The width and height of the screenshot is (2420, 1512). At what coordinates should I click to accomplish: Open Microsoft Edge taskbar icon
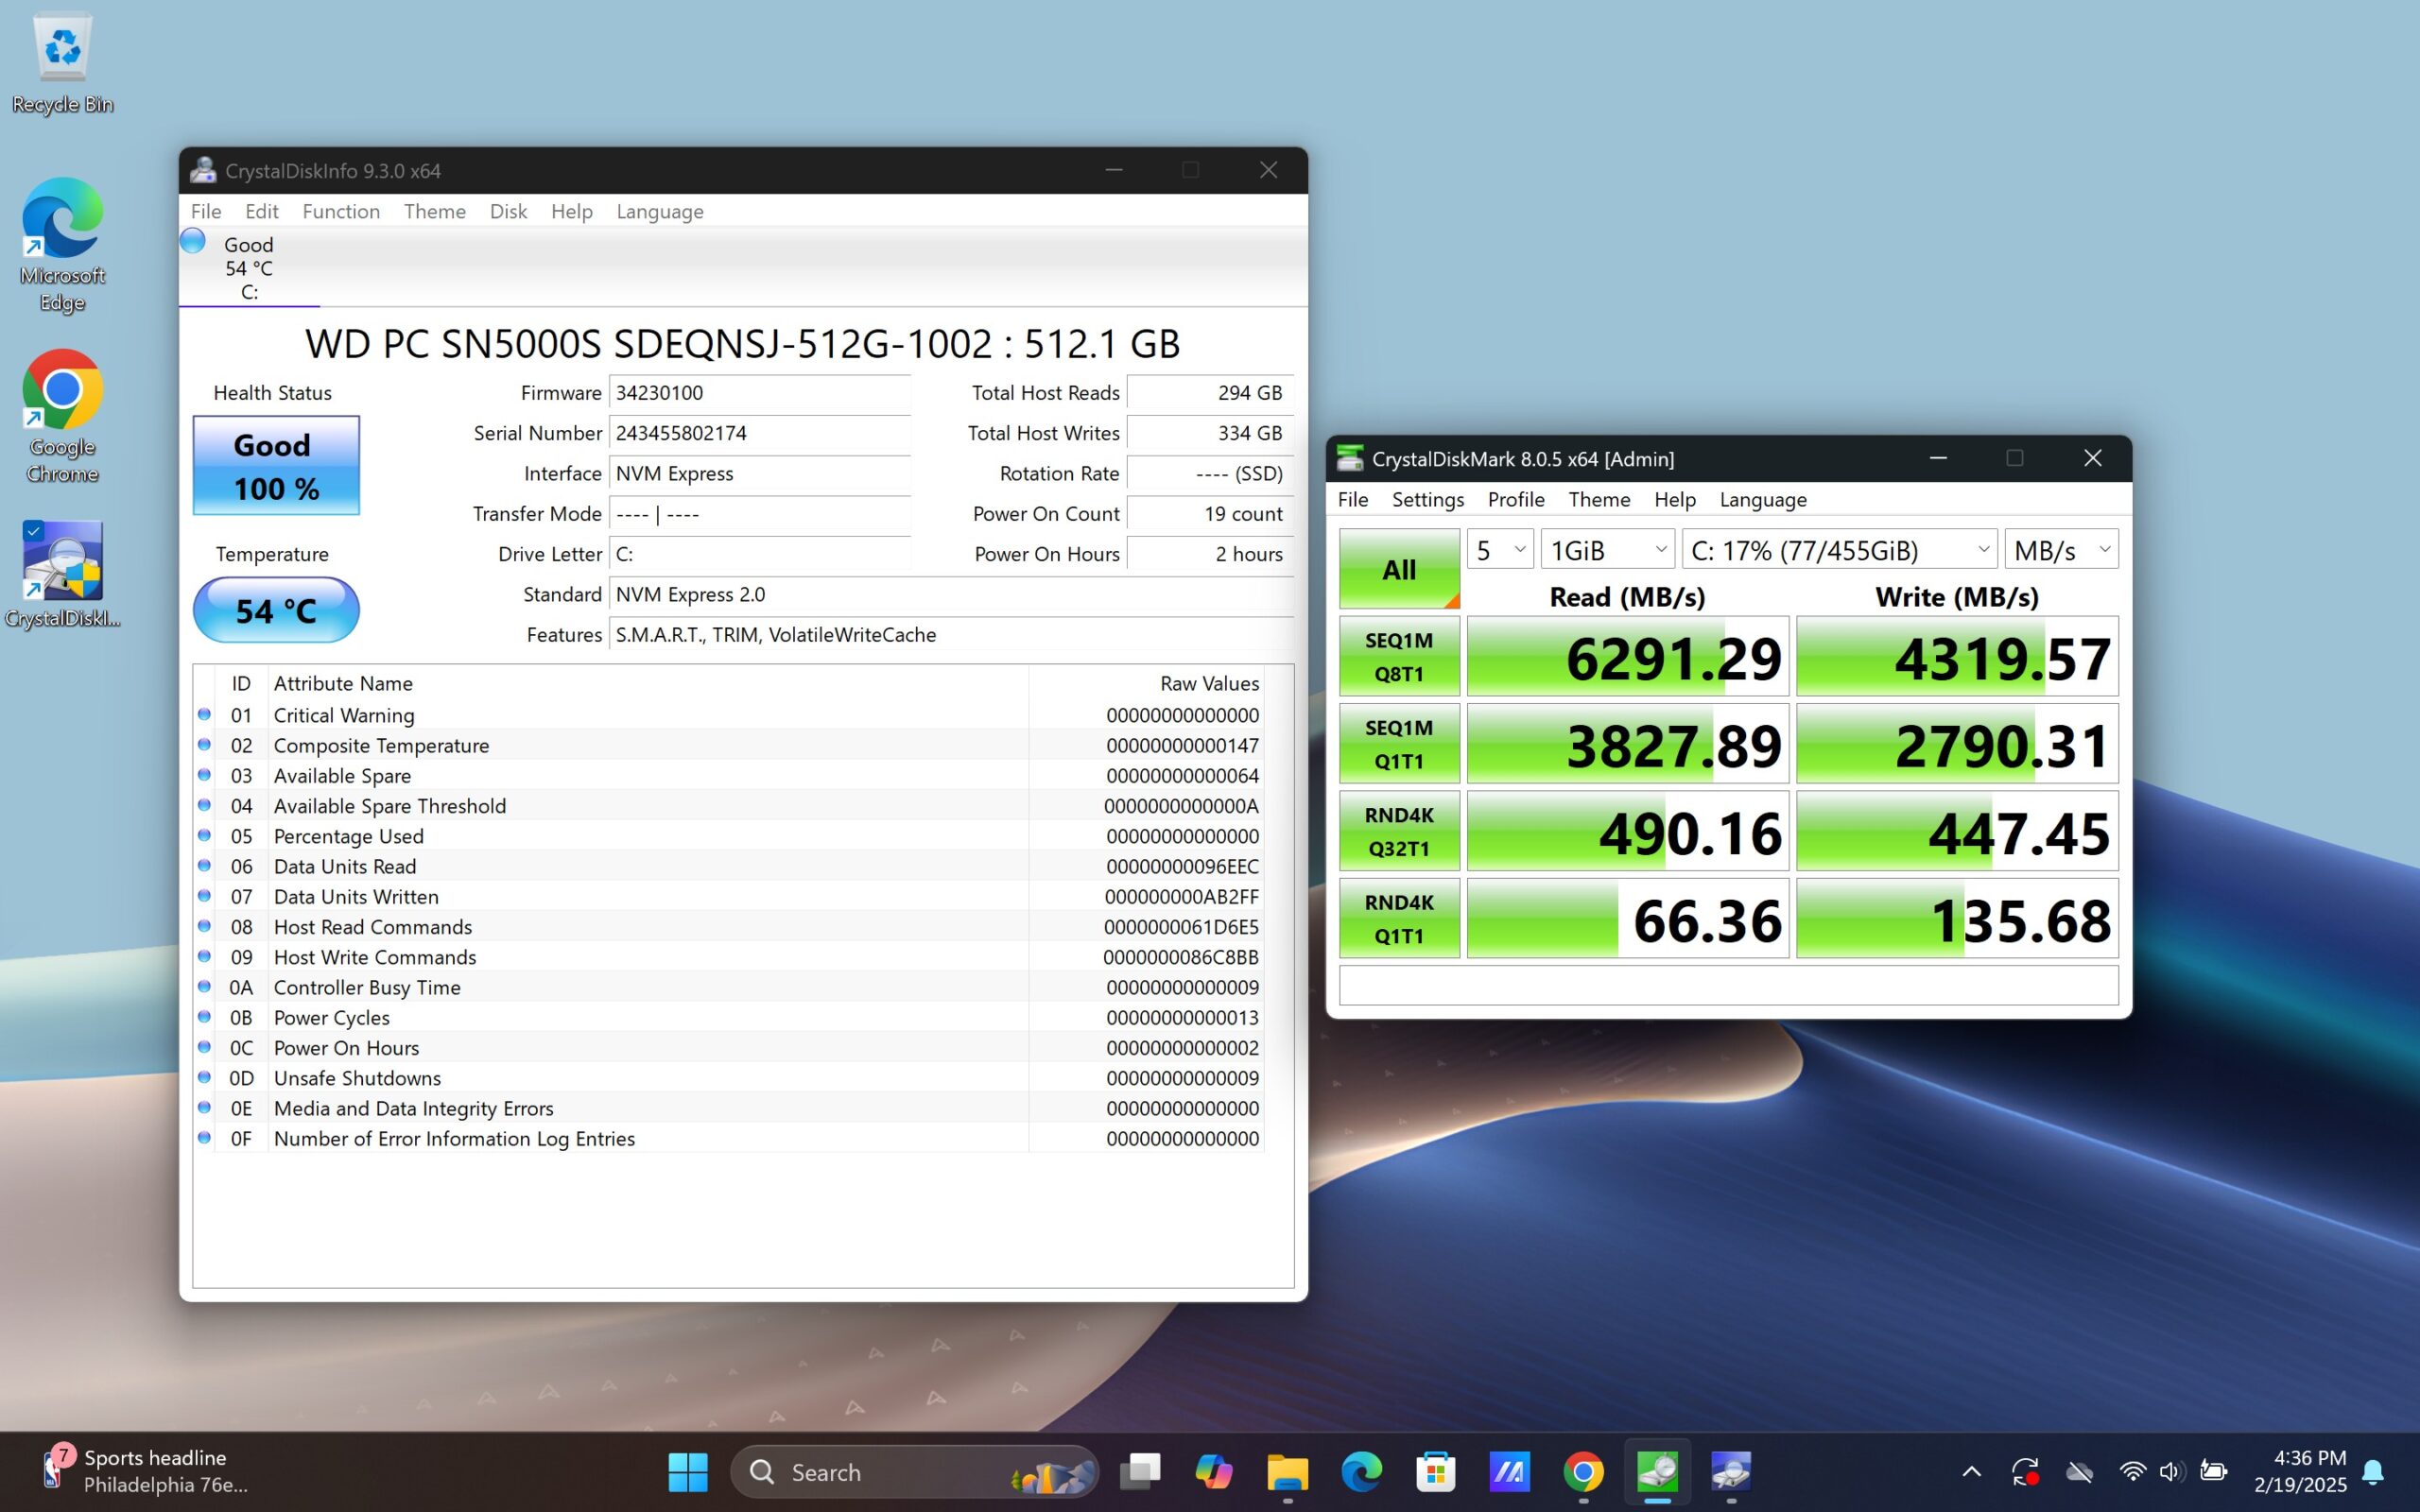1361,1472
